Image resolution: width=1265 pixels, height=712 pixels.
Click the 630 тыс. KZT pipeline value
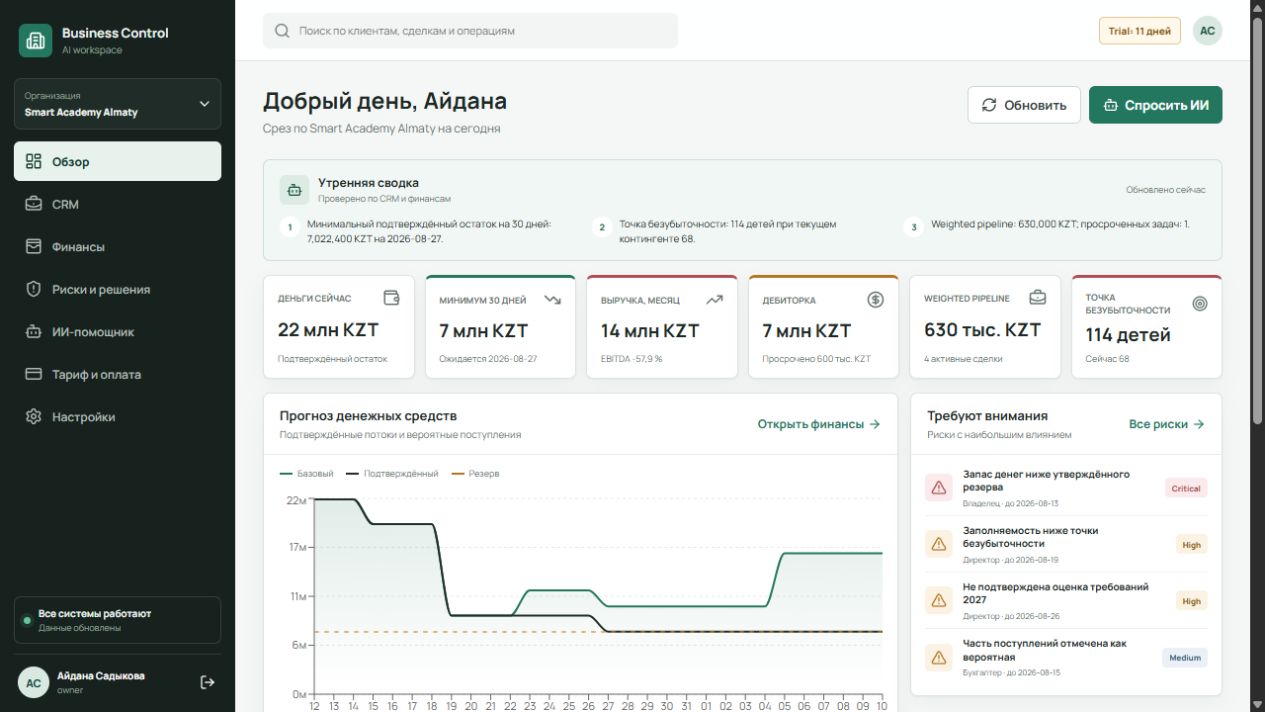(982, 330)
